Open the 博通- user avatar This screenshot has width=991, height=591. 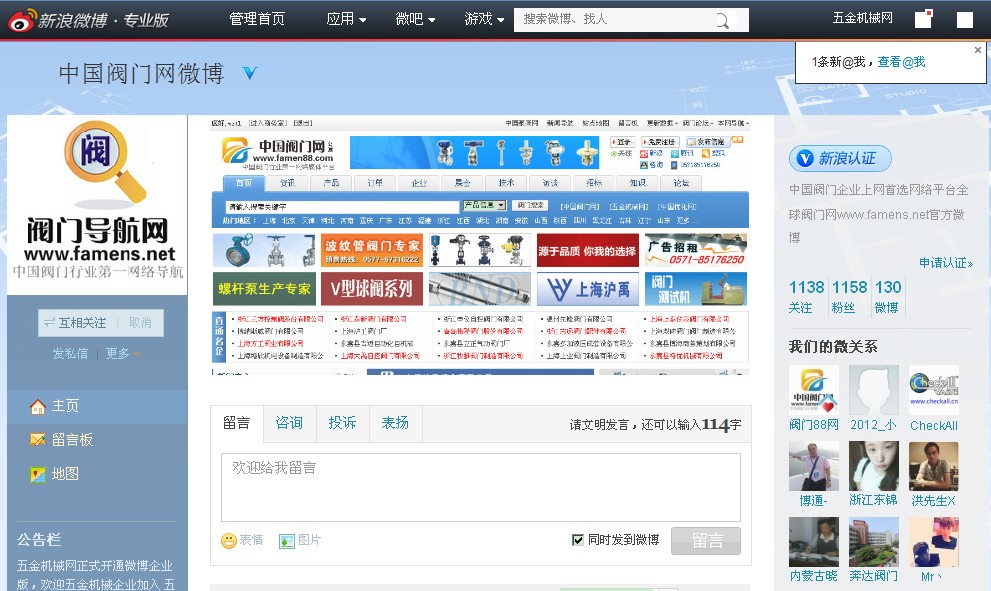pos(813,466)
